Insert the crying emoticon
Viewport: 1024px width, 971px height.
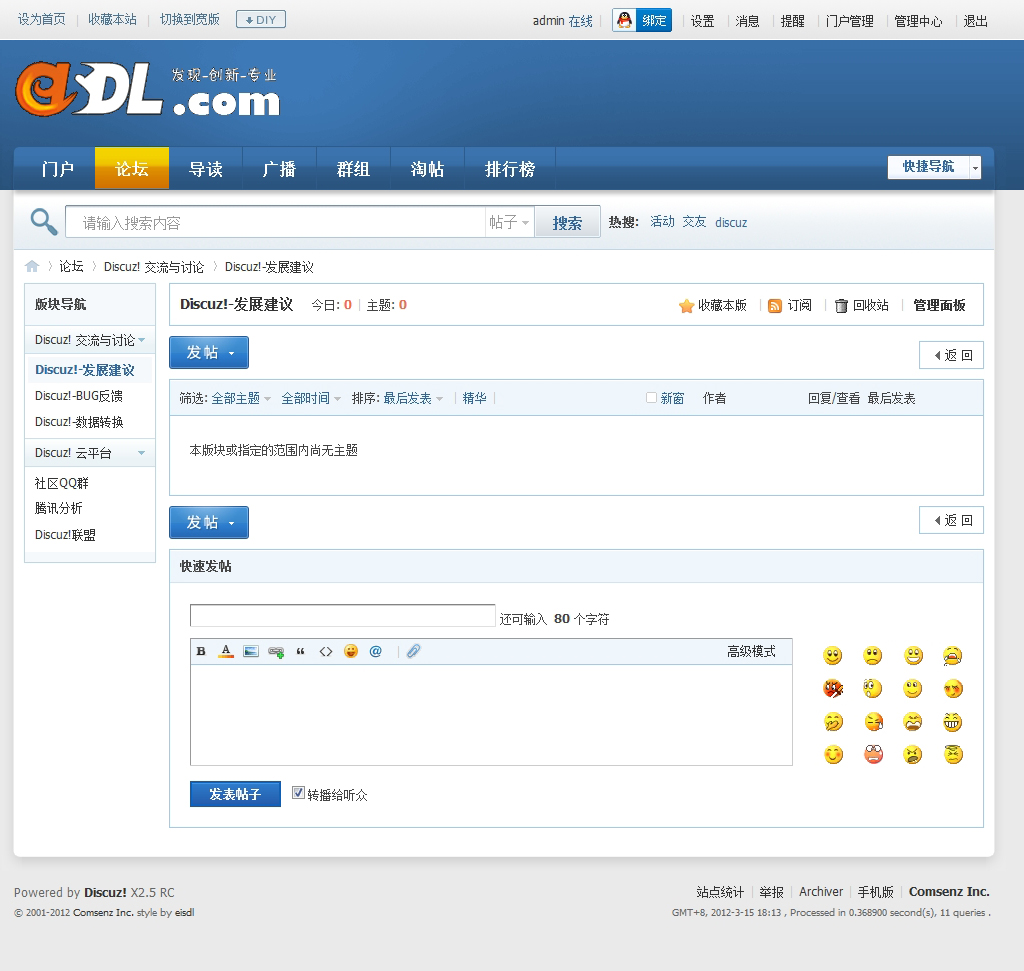(953, 656)
